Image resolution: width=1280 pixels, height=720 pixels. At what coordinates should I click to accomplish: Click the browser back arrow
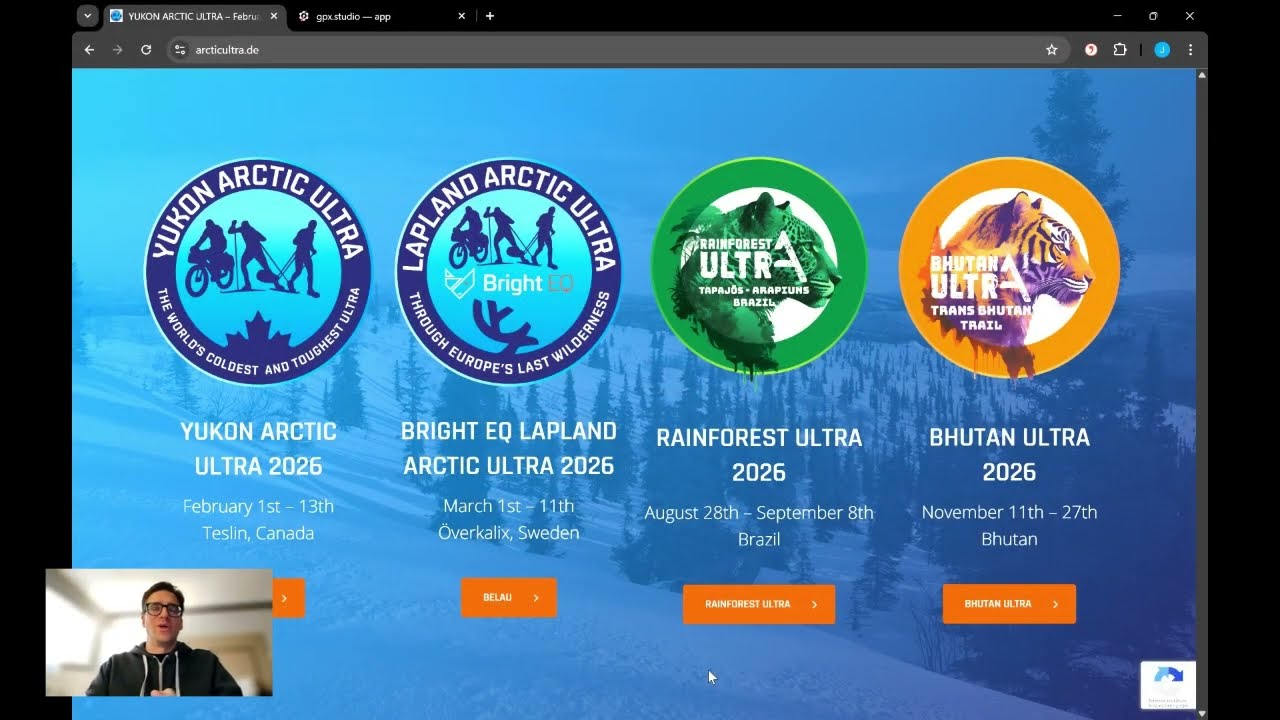(89, 50)
